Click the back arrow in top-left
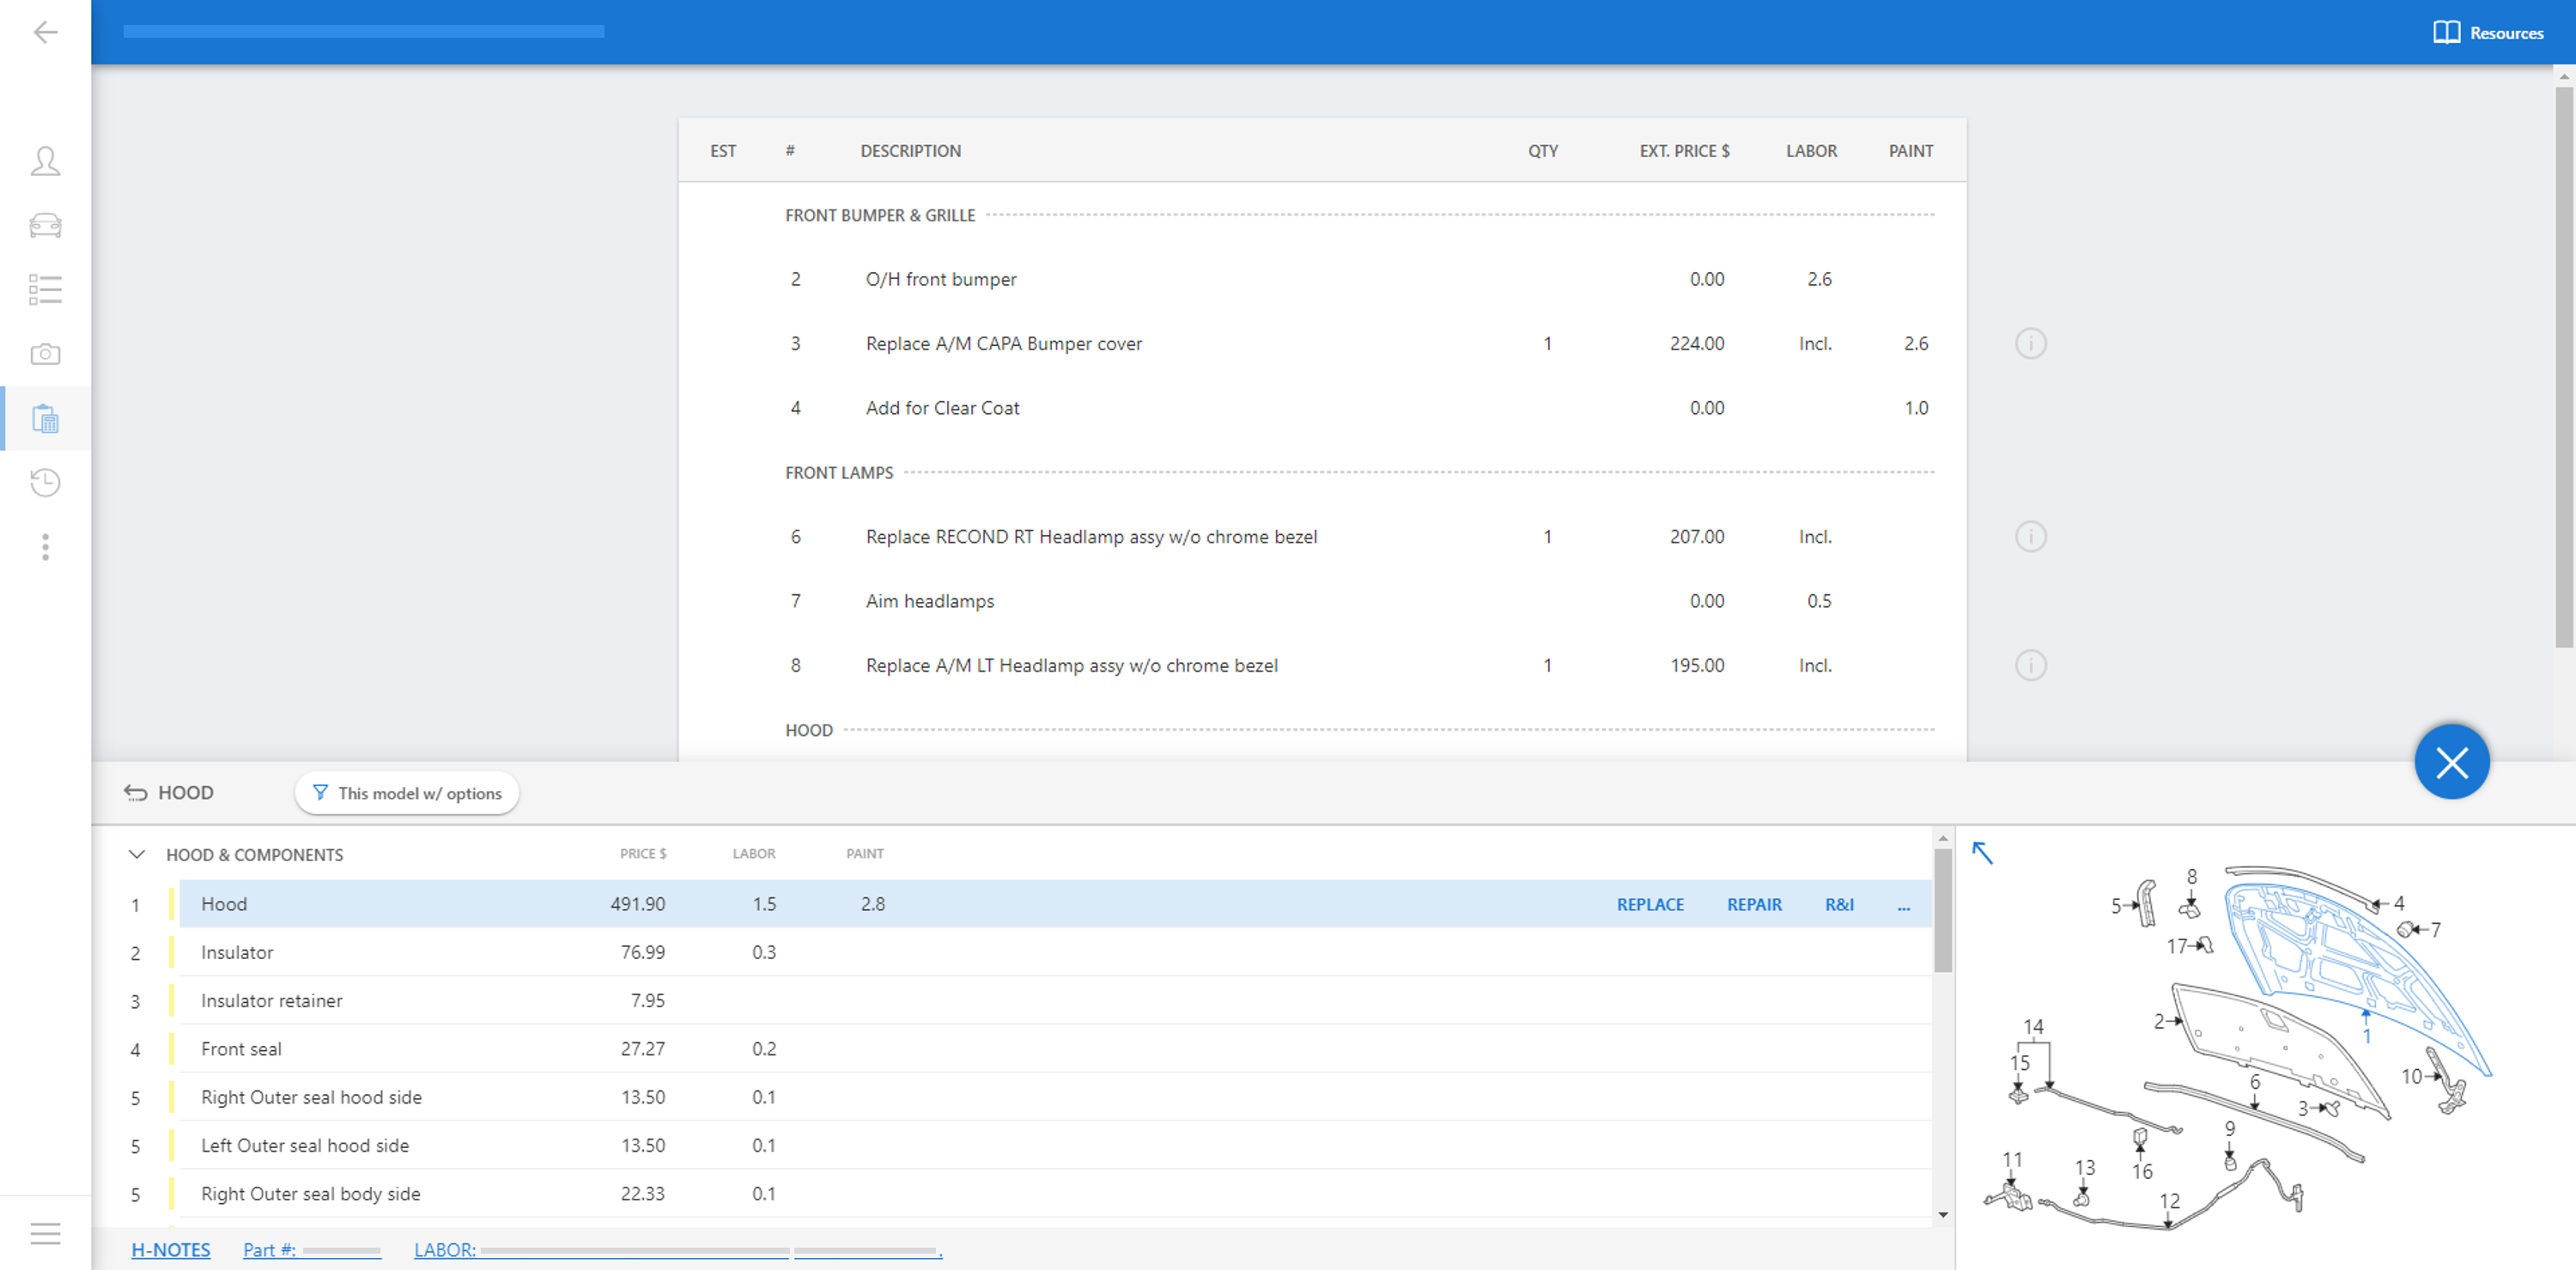2576x1270 pixels. [45, 32]
